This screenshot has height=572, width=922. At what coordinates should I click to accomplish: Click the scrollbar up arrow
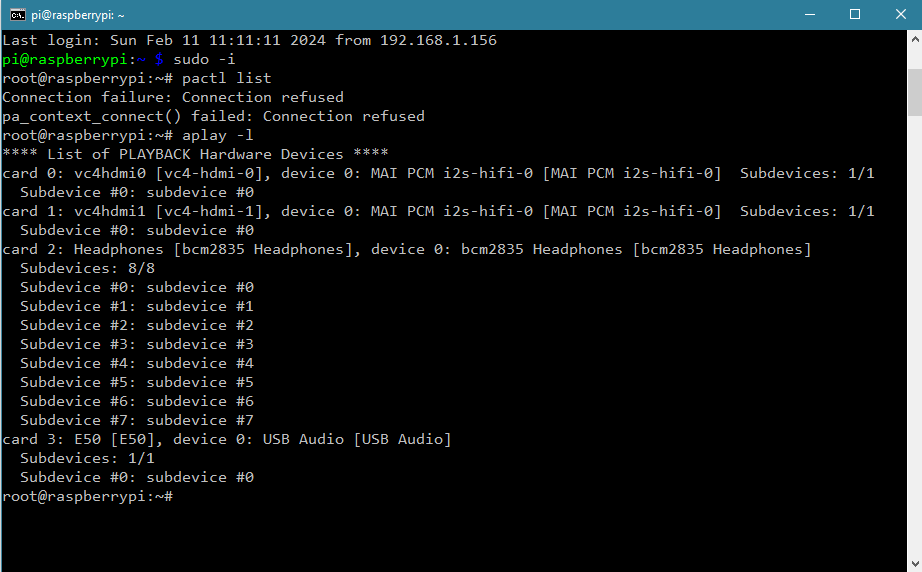click(x=915, y=39)
